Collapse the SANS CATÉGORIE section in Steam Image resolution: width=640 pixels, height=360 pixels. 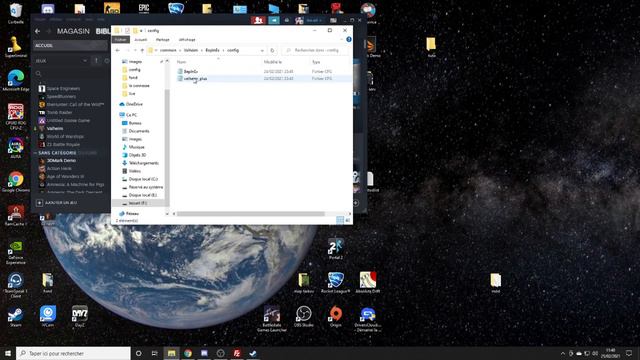point(36,153)
